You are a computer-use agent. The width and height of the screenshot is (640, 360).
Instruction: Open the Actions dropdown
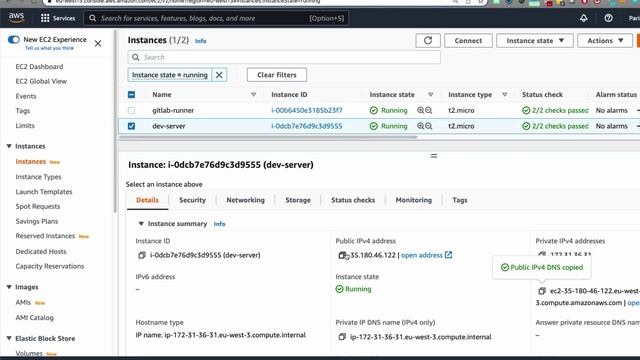[x=605, y=40]
